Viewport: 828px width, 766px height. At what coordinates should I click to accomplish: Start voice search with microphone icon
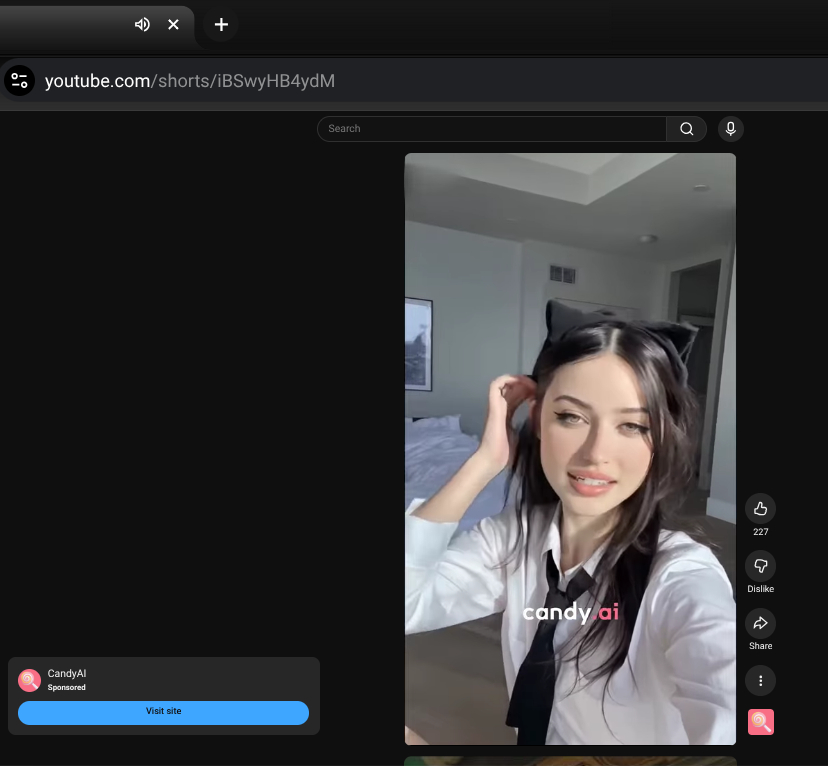(730, 129)
